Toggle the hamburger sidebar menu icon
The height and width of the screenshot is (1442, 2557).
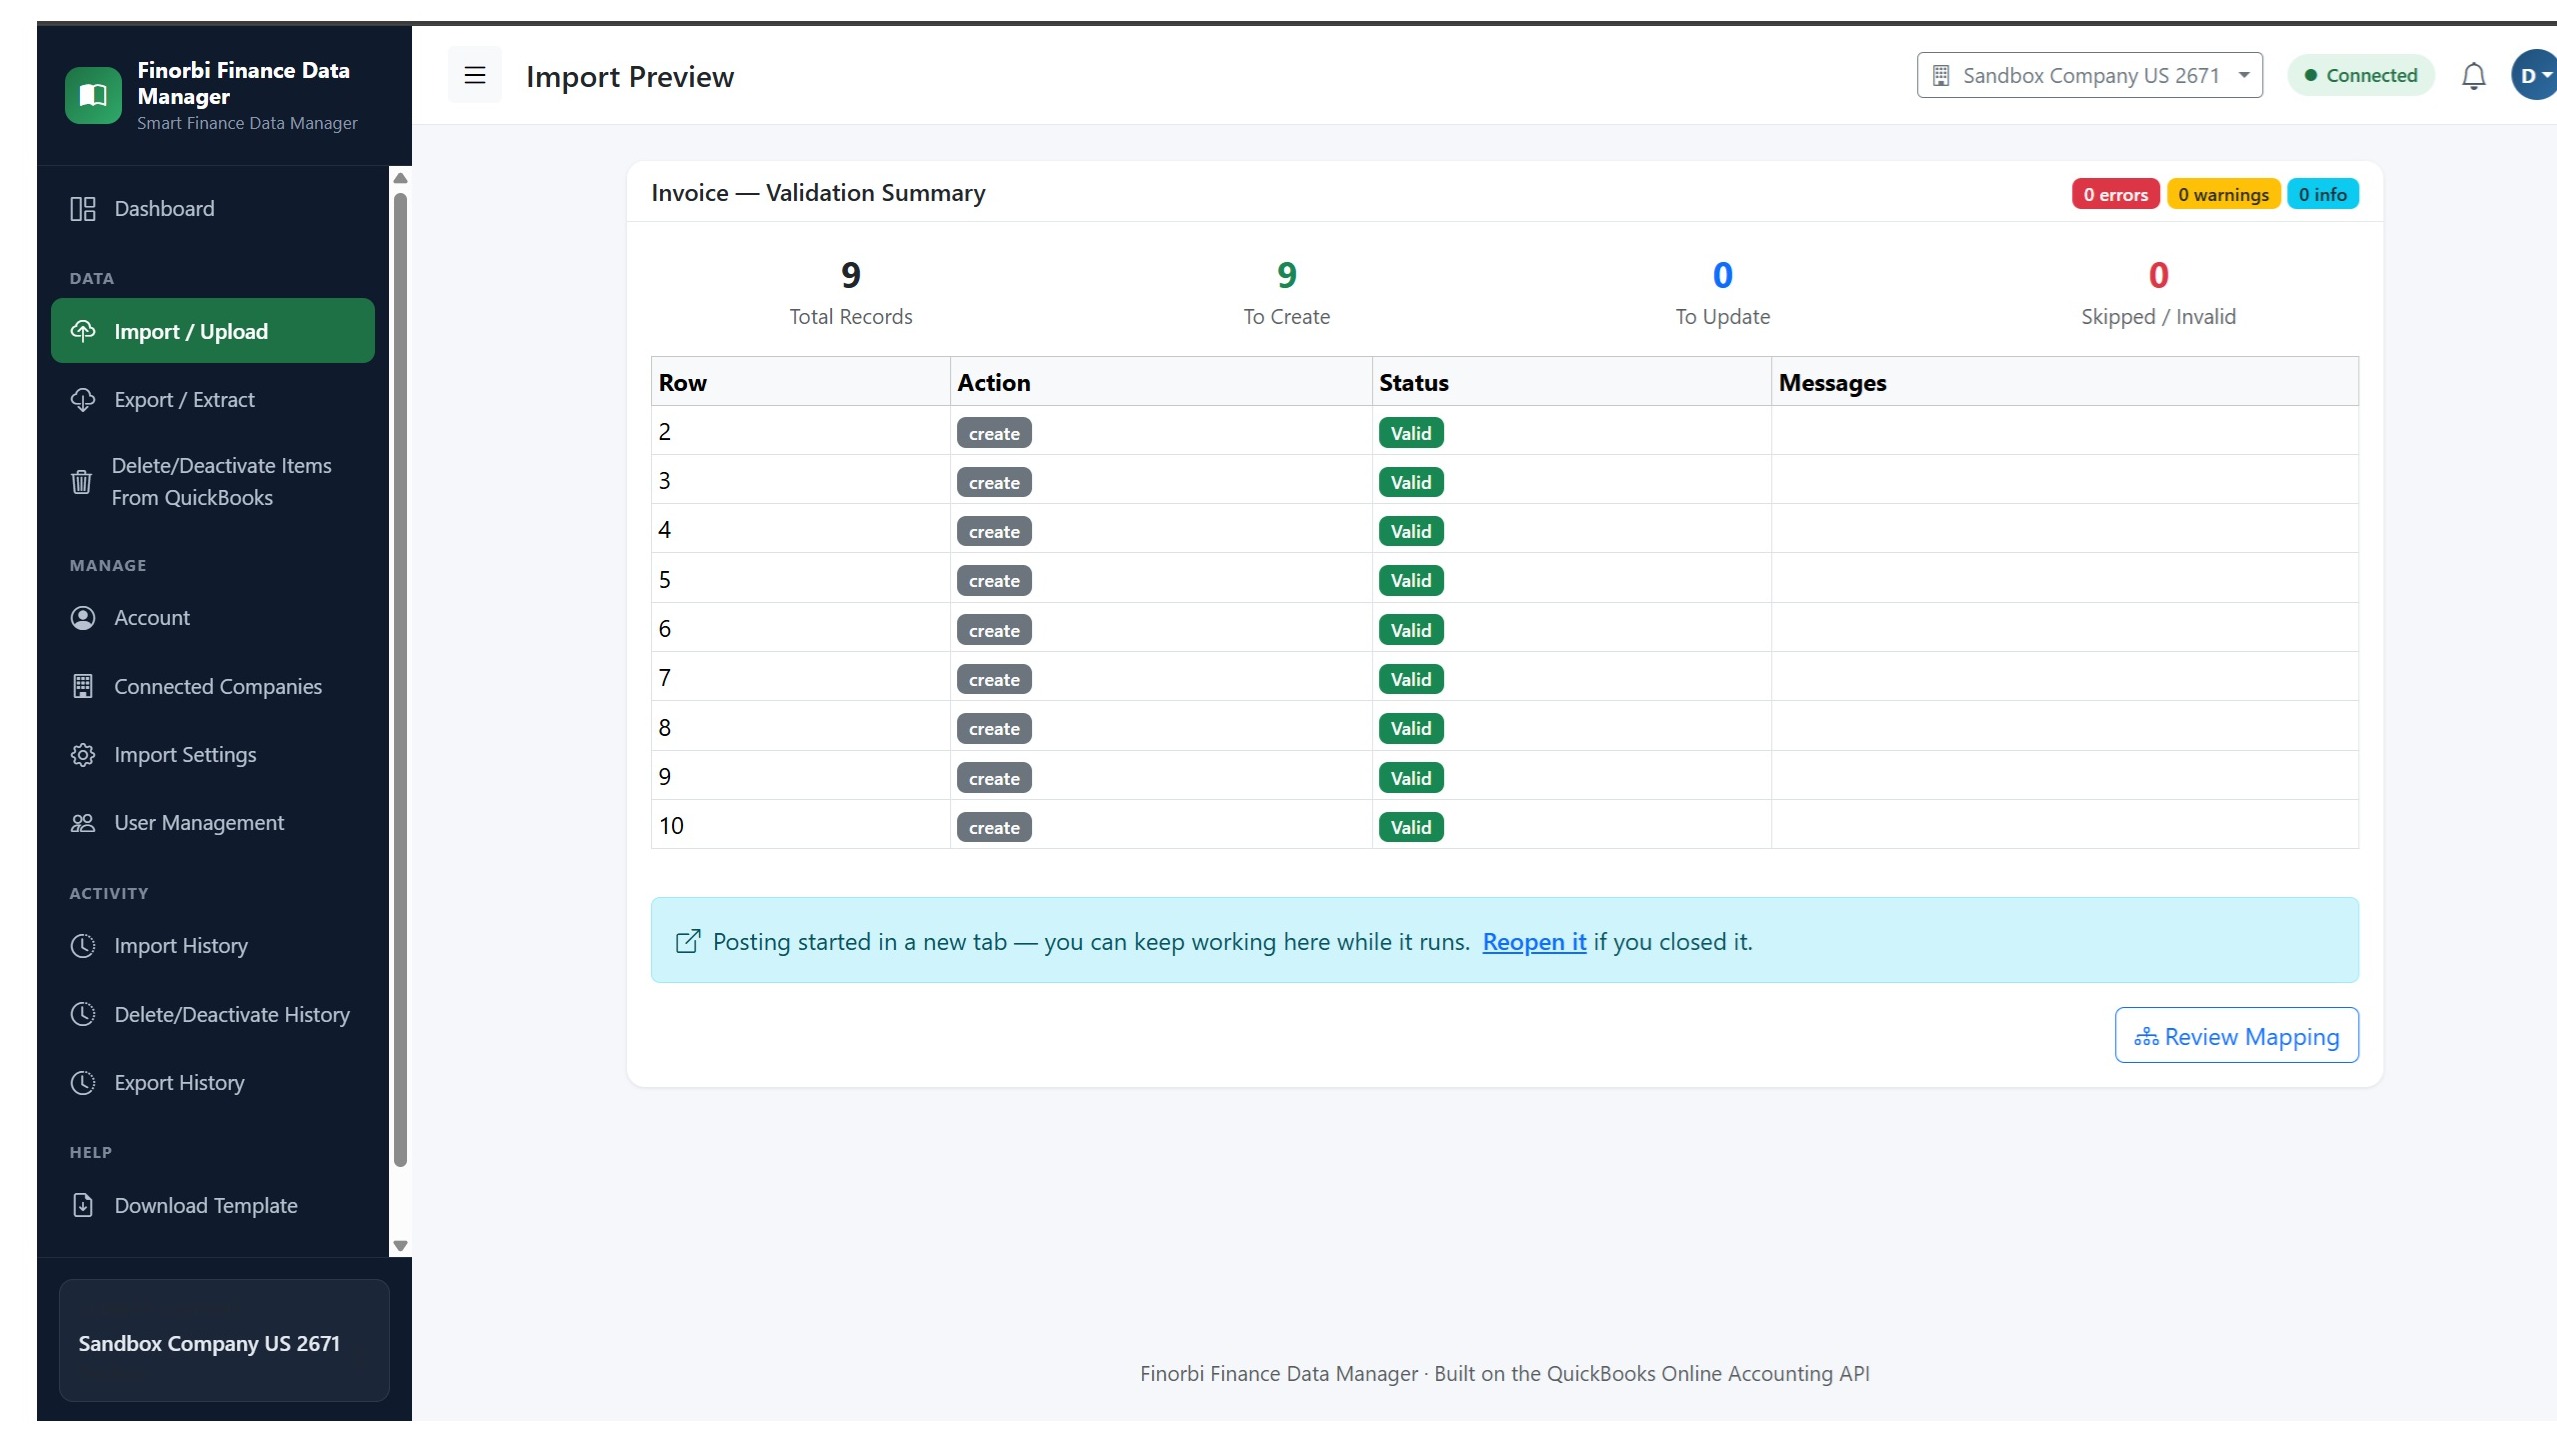click(x=475, y=75)
